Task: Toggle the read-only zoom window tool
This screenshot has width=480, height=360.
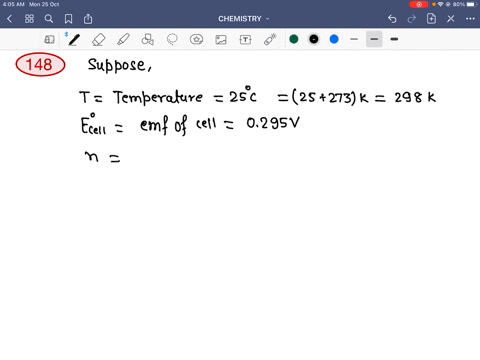Action: coord(49,40)
